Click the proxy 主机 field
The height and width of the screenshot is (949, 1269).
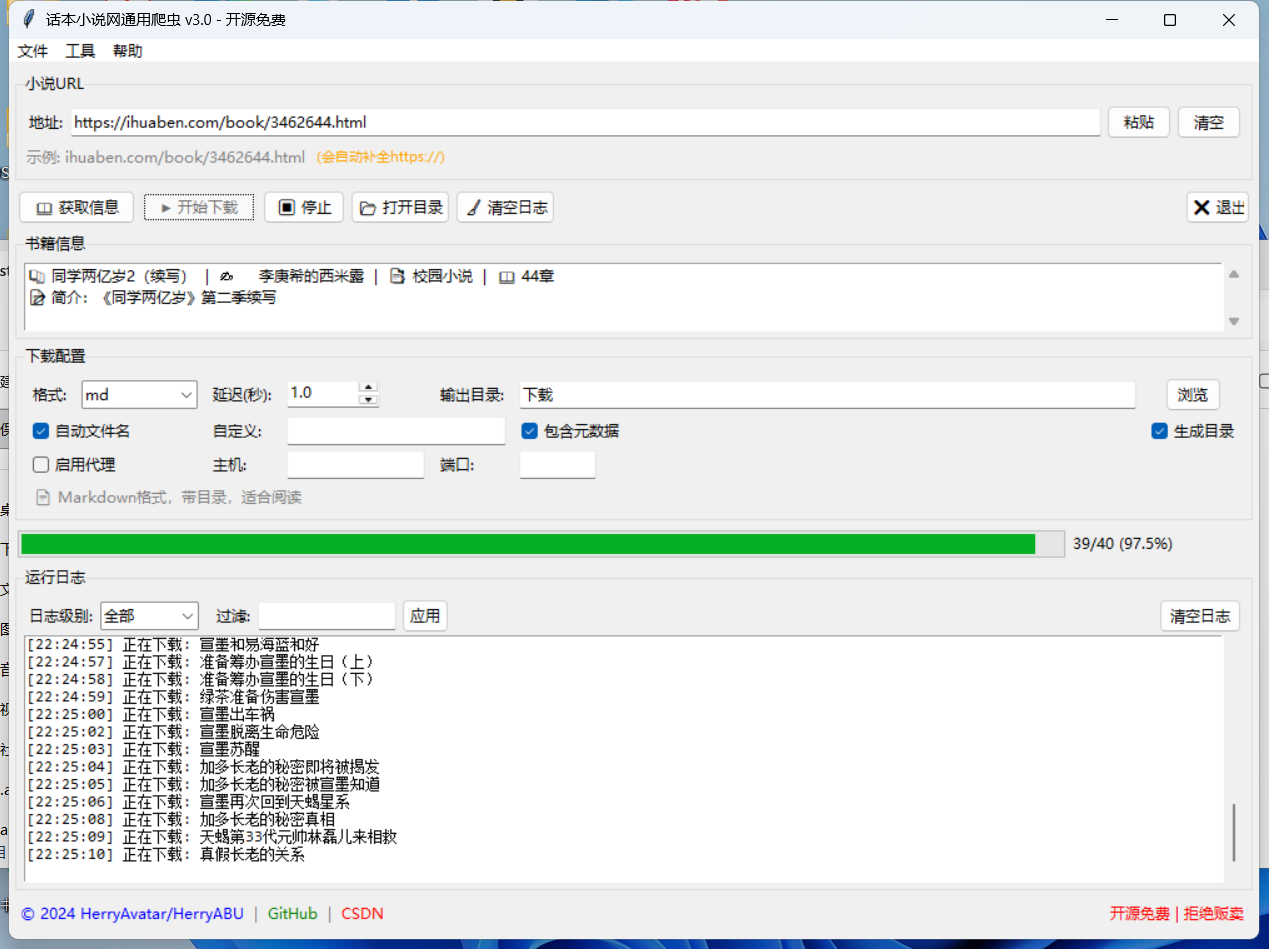[x=356, y=464]
